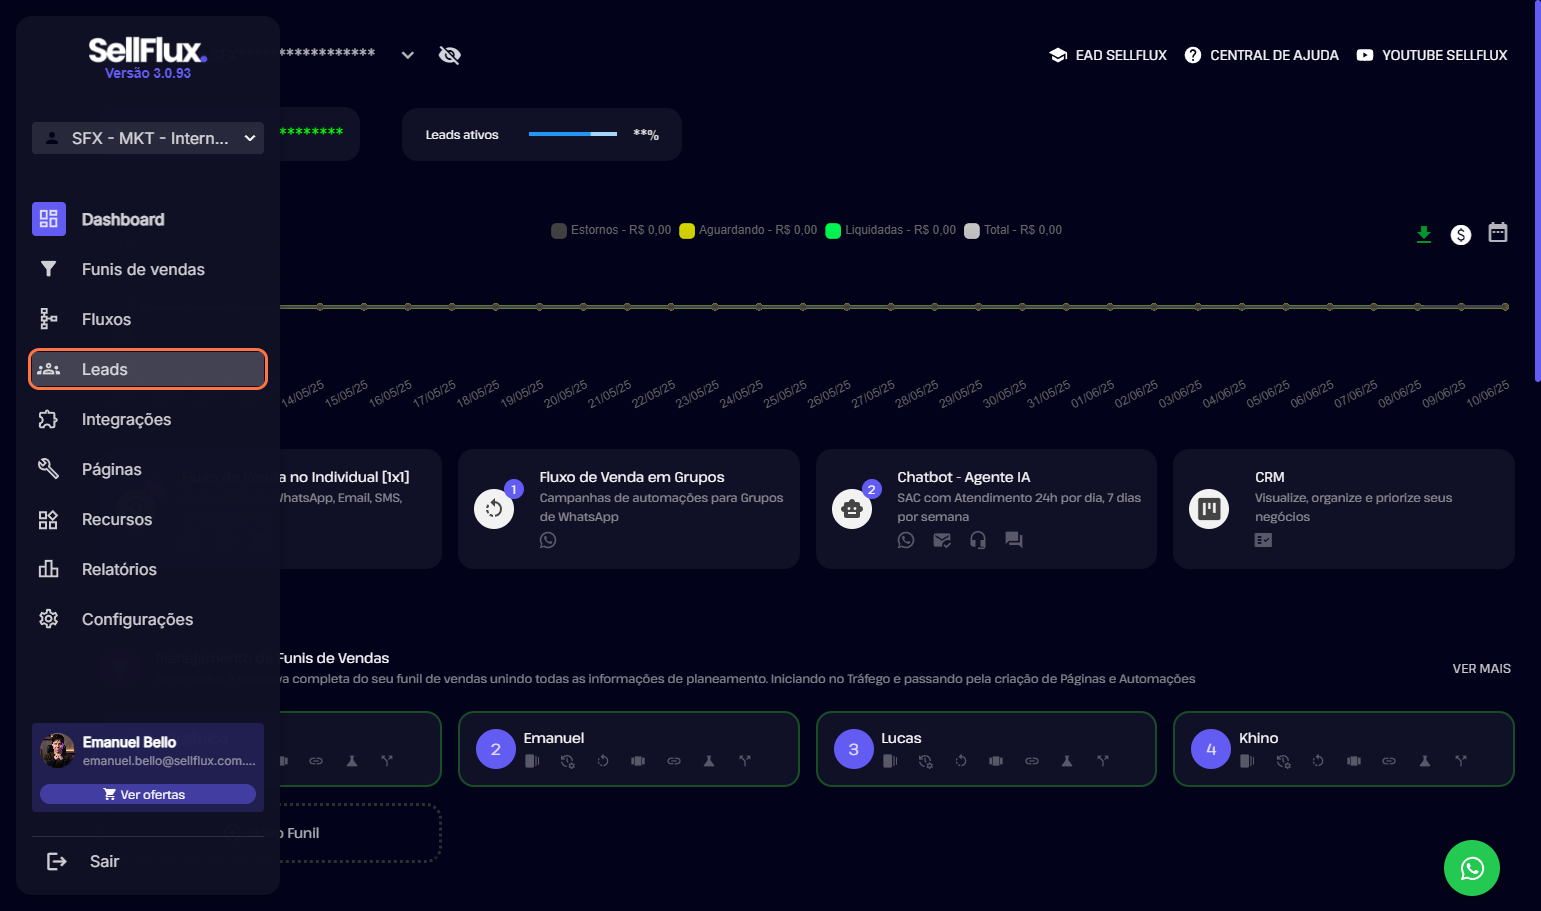Open the Dashboard menu item

coord(148,219)
